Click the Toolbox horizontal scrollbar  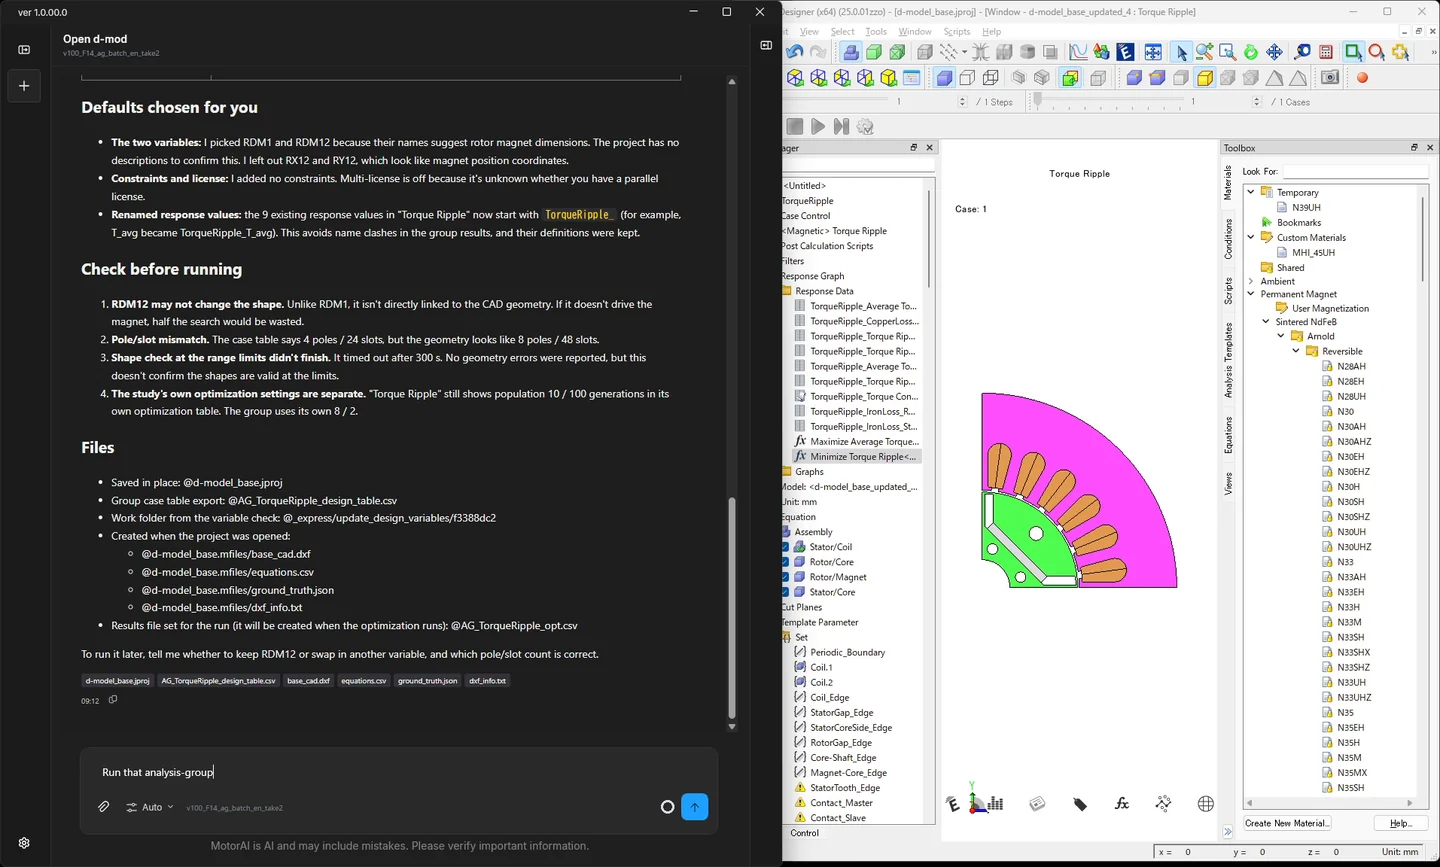coord(1332,803)
